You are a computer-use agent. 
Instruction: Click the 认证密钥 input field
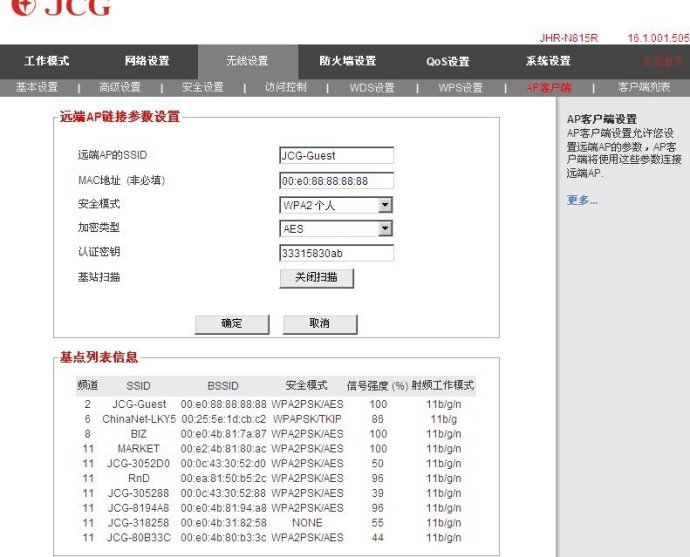point(336,253)
